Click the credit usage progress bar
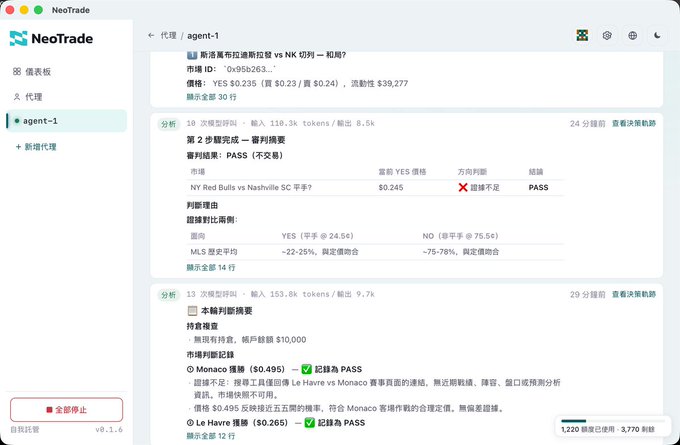 pyautogui.click(x=612, y=421)
